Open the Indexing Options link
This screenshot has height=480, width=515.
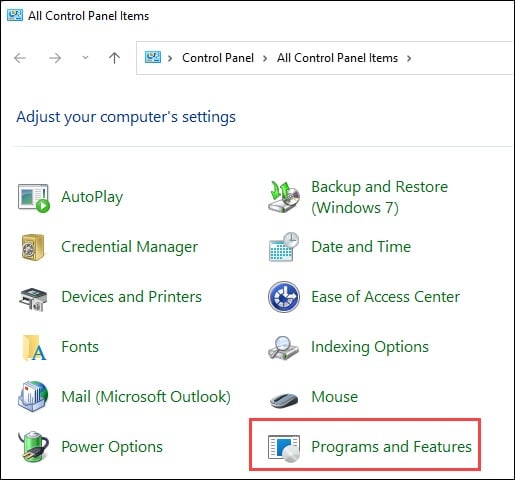coord(370,347)
